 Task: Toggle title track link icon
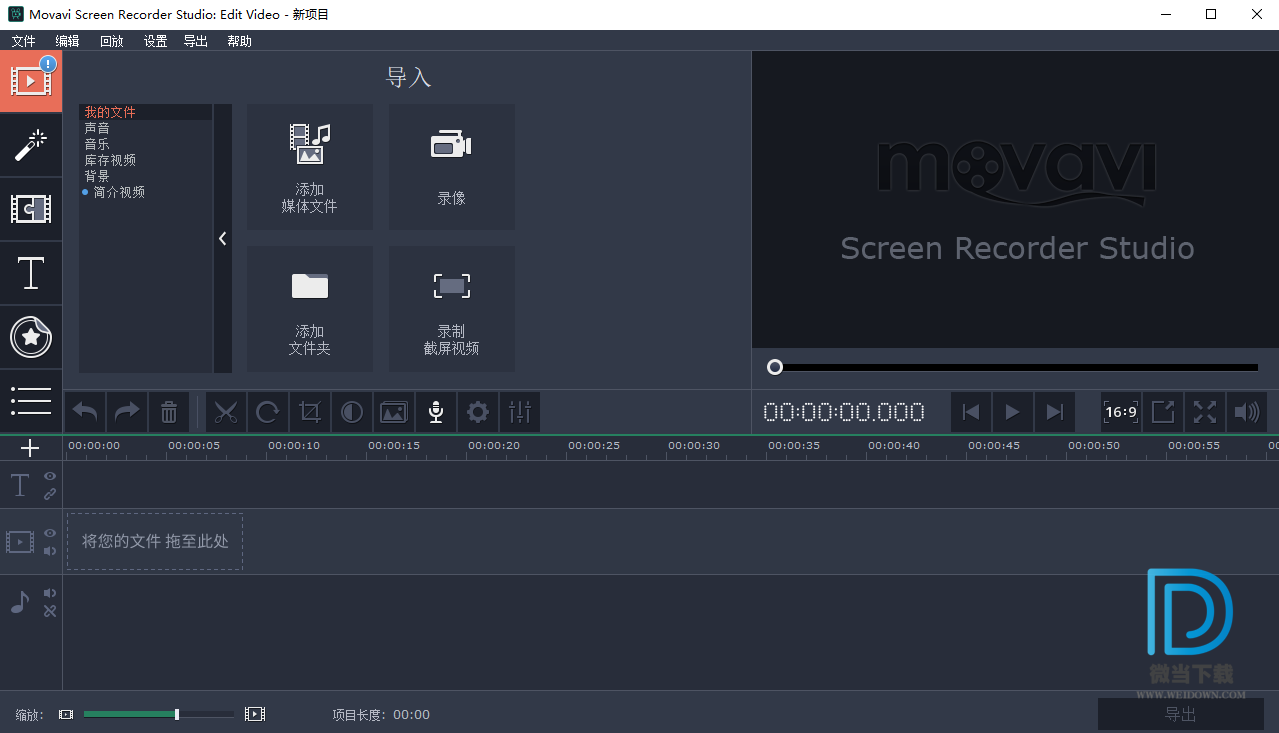point(50,494)
